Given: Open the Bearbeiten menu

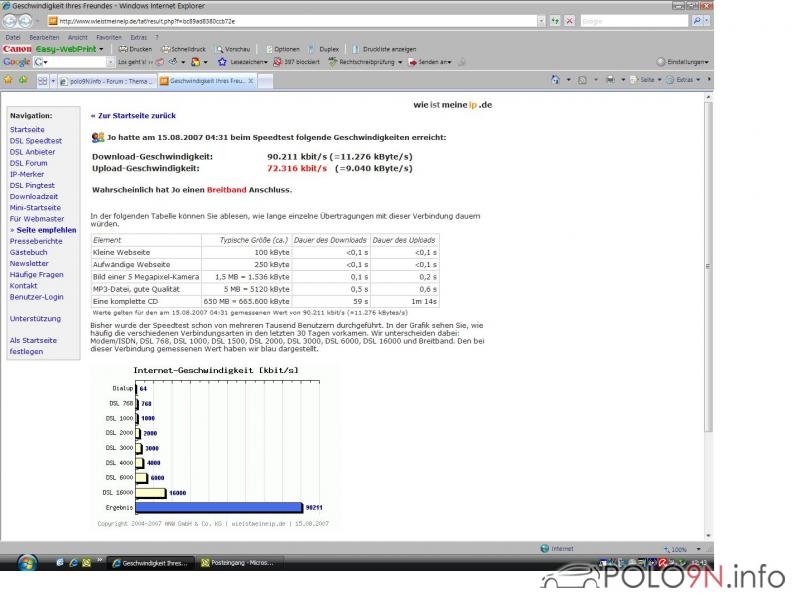Looking at the screenshot, I should coord(44,37).
